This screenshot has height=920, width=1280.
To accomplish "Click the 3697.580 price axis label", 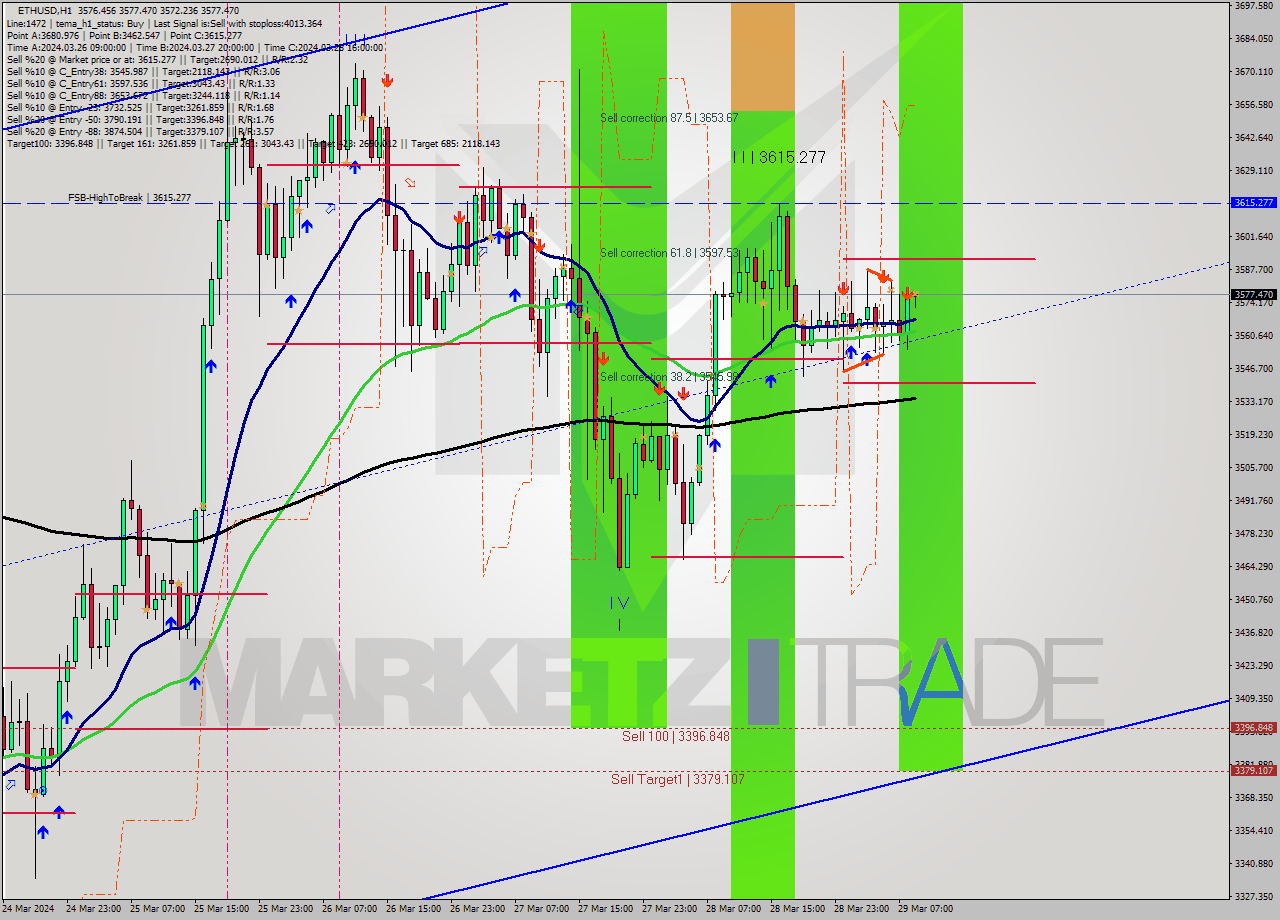I will pos(1253,6).
